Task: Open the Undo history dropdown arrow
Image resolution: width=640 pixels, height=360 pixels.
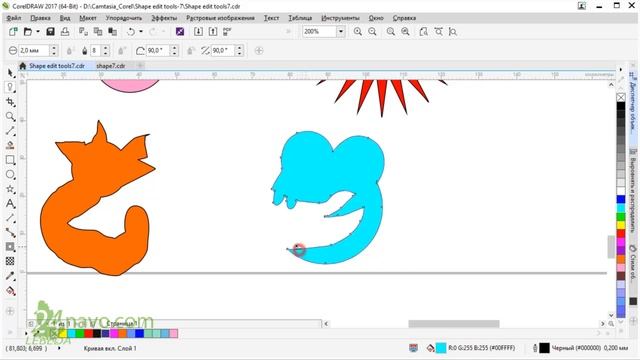Action: 141,31
